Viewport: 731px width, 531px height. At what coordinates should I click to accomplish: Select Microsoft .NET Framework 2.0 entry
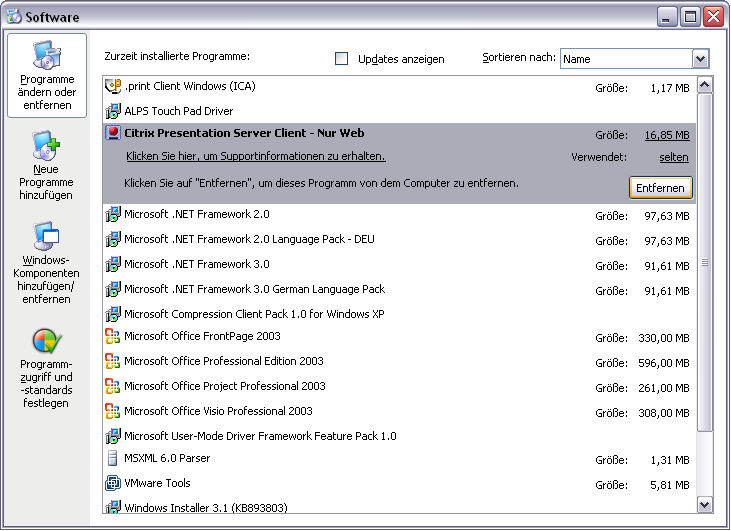coord(399,214)
